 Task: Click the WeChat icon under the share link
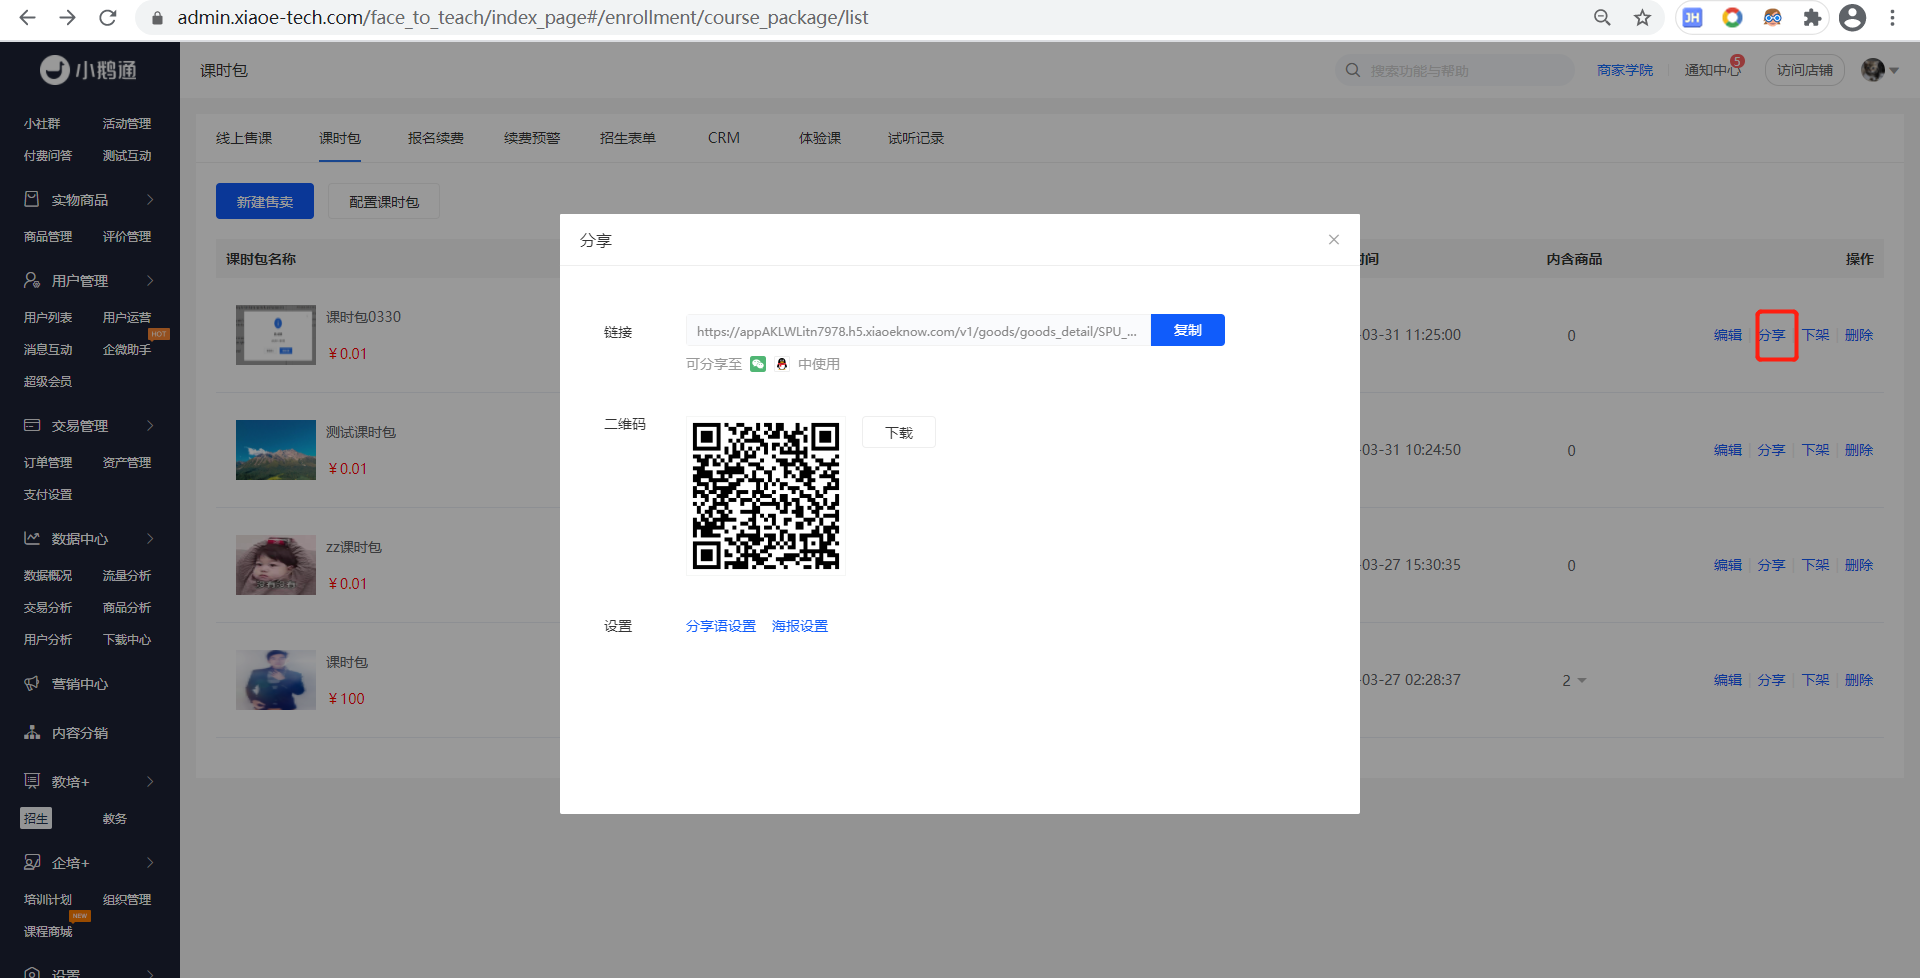[x=758, y=364]
